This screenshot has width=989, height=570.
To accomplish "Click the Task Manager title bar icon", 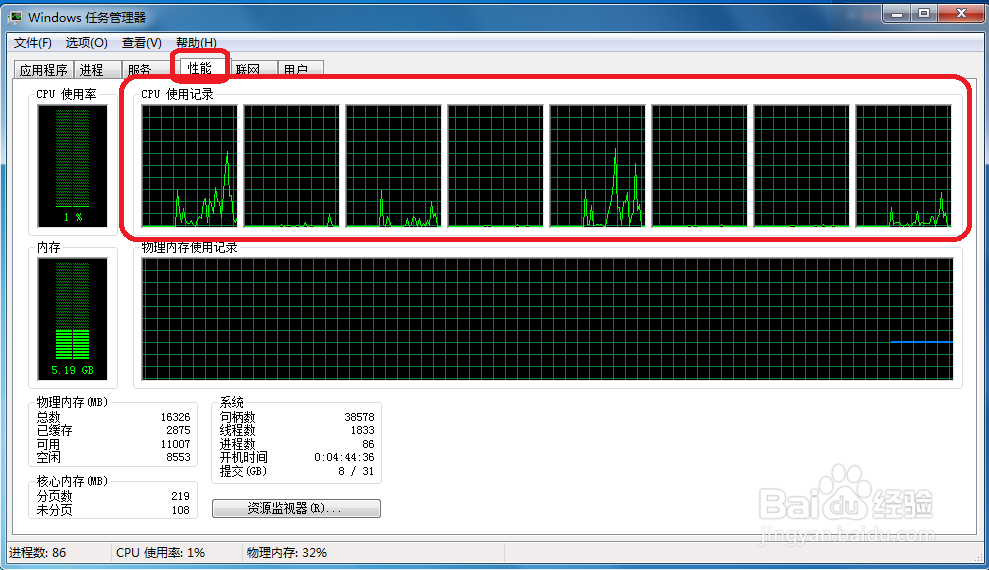I will pos(15,17).
